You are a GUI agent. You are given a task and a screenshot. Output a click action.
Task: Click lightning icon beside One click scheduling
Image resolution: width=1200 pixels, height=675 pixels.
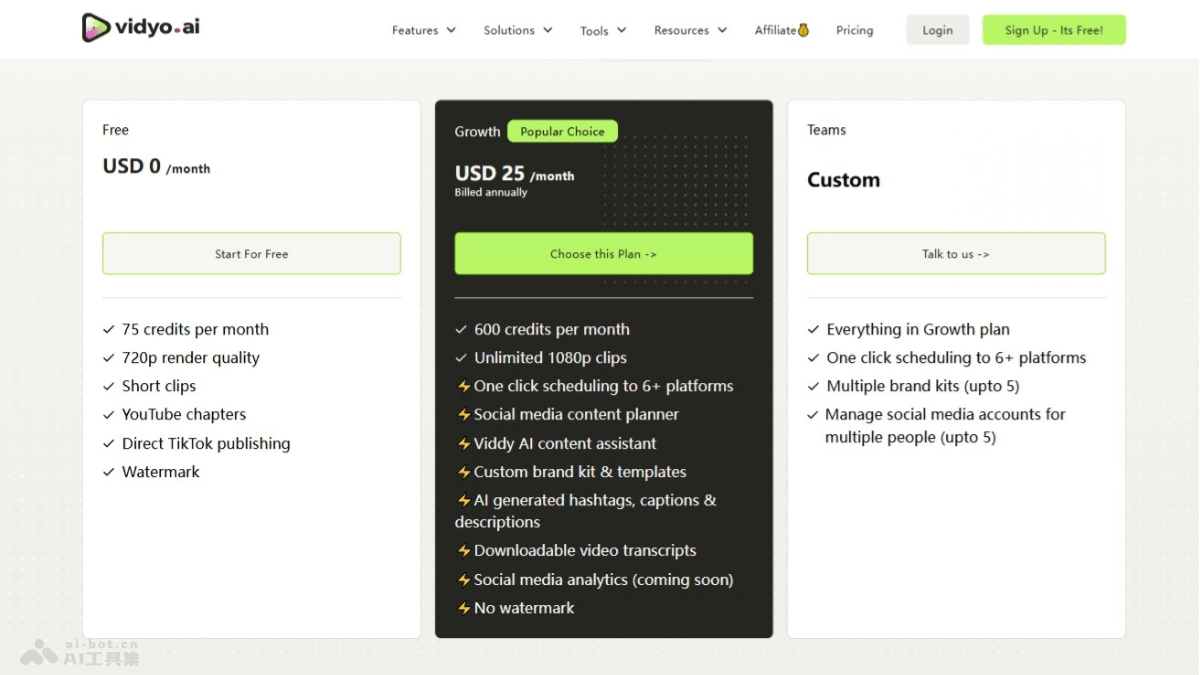464,387
